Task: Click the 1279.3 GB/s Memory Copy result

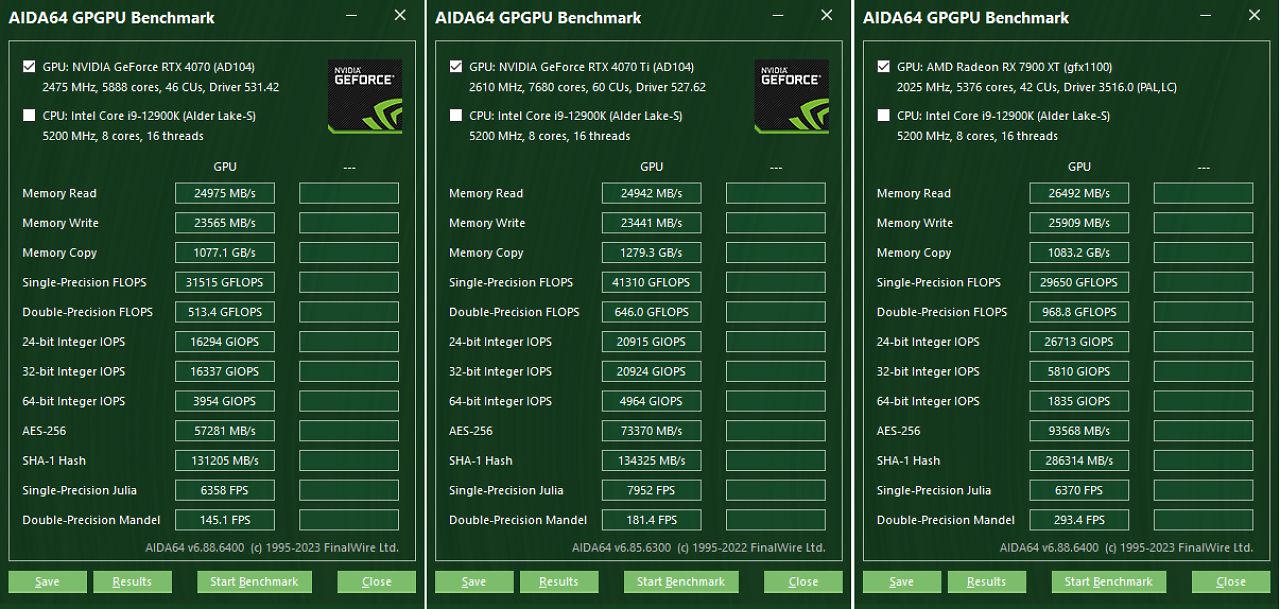Action: 652,253
